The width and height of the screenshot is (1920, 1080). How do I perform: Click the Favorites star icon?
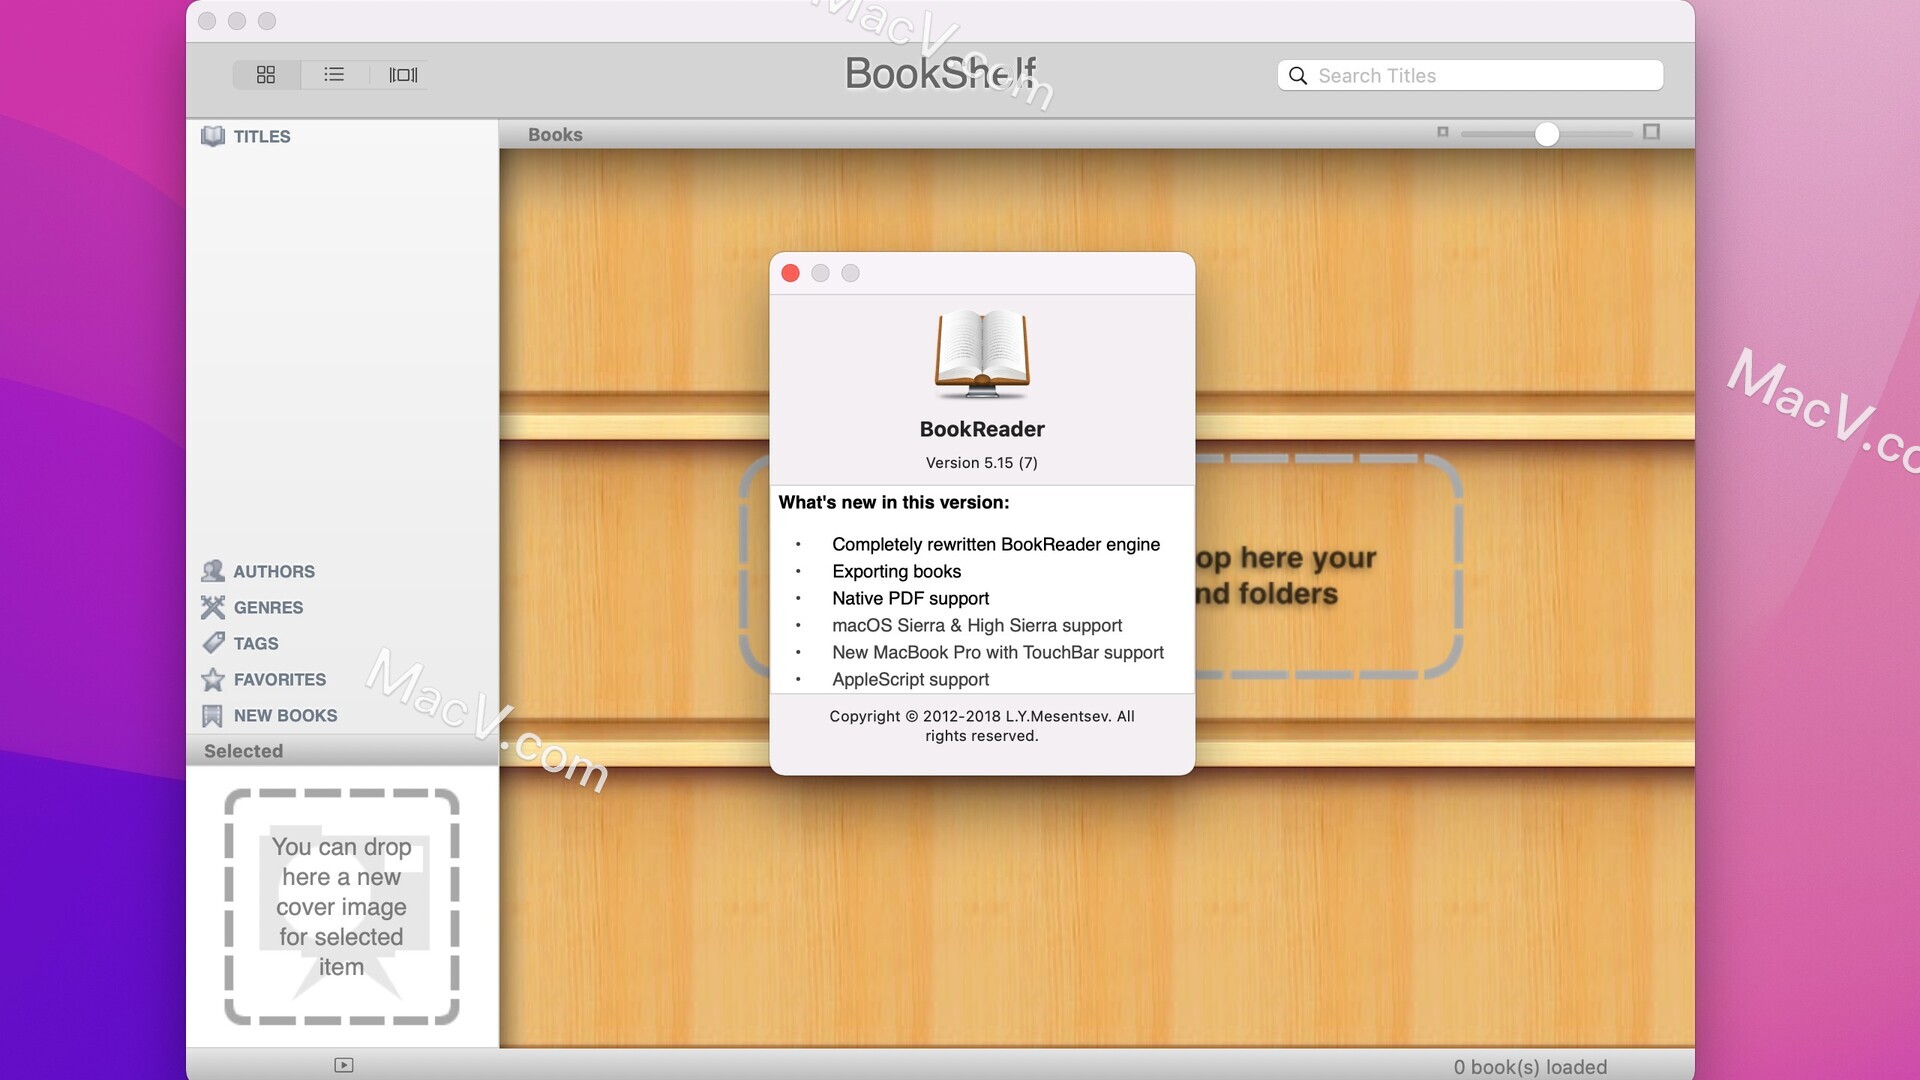point(213,679)
